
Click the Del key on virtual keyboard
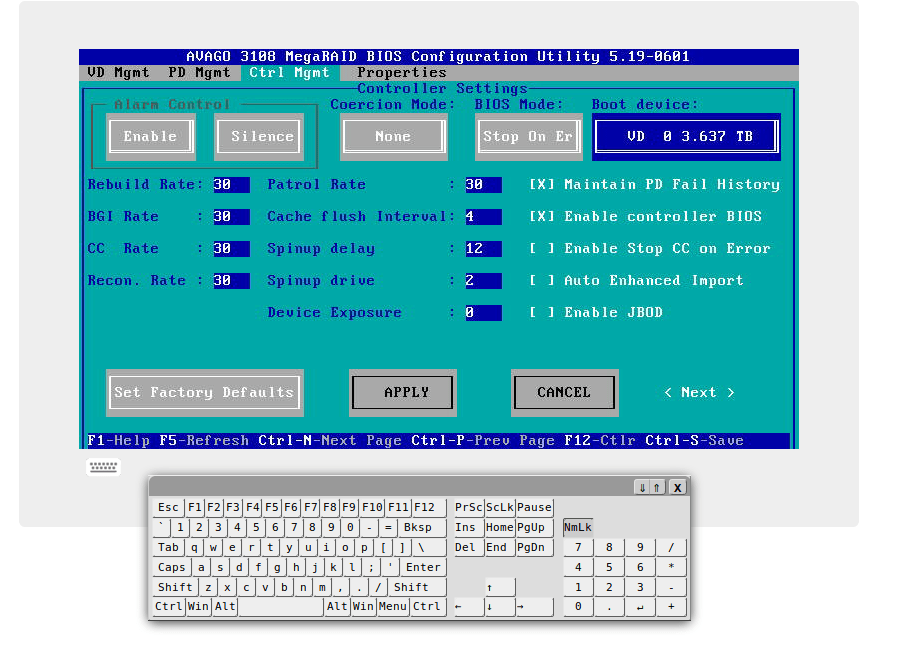(468, 547)
